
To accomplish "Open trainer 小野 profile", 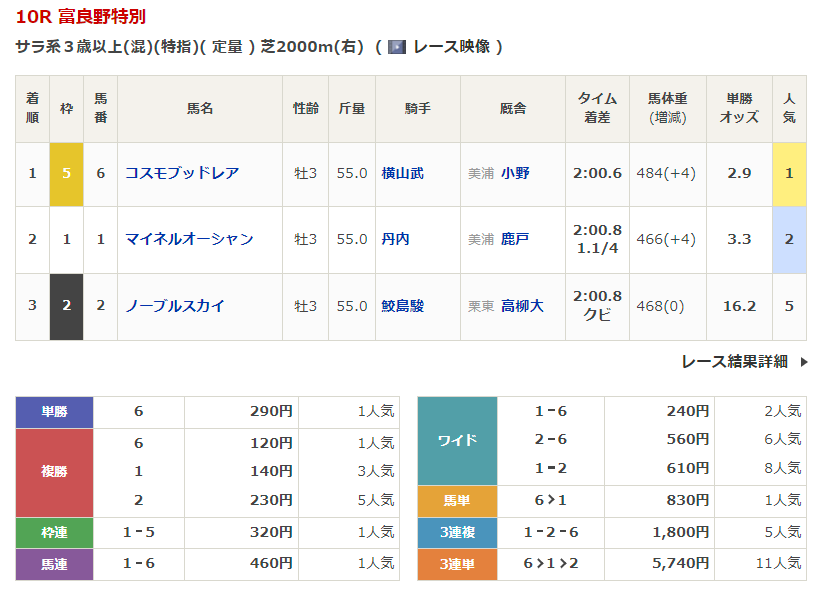I will (515, 173).
